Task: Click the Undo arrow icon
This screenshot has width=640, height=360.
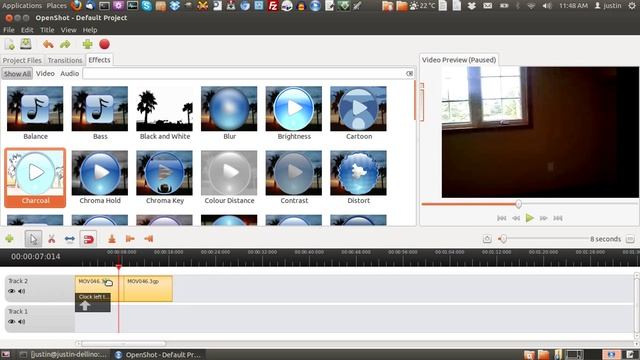Action: 48,44
